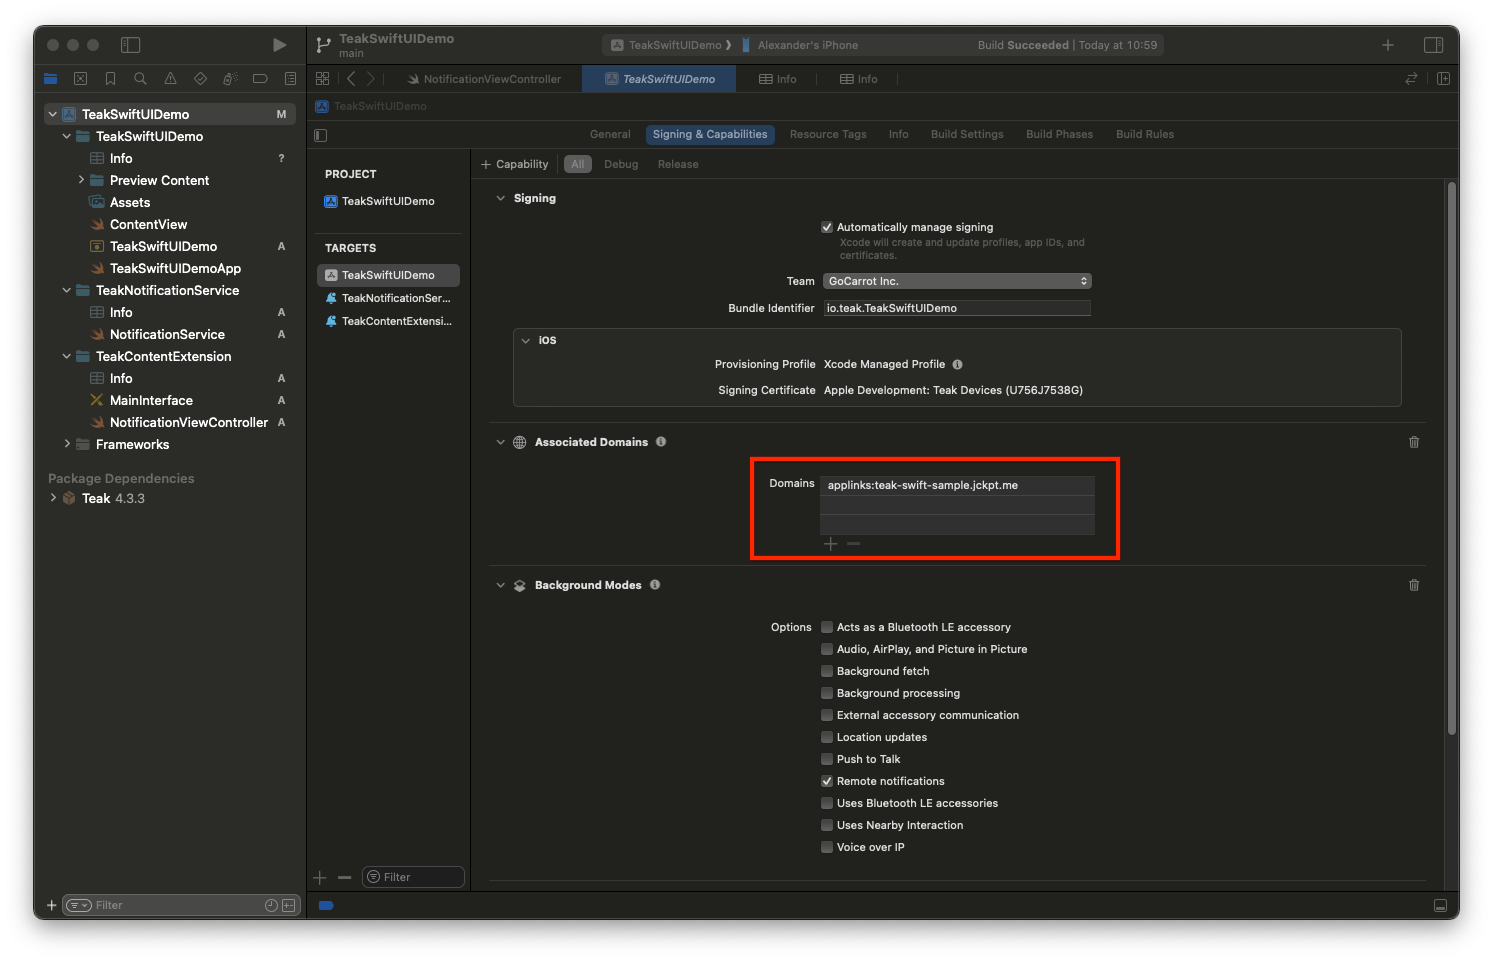This screenshot has width=1493, height=961.
Task: Collapse the Signing section
Action: tap(501, 198)
